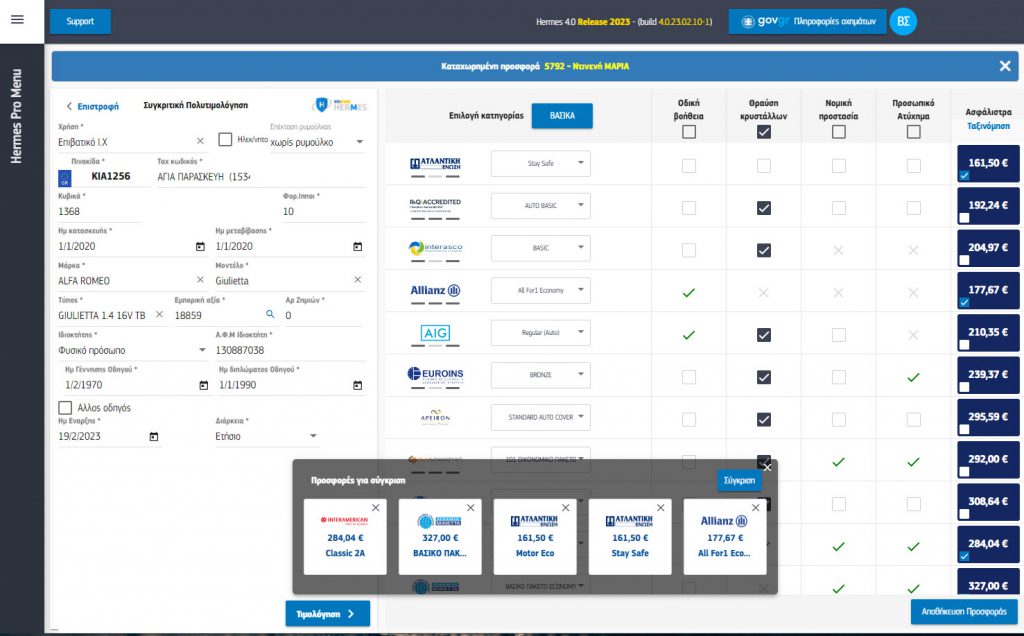Open the Hermes Pro Menu sidebar

coord(16,116)
